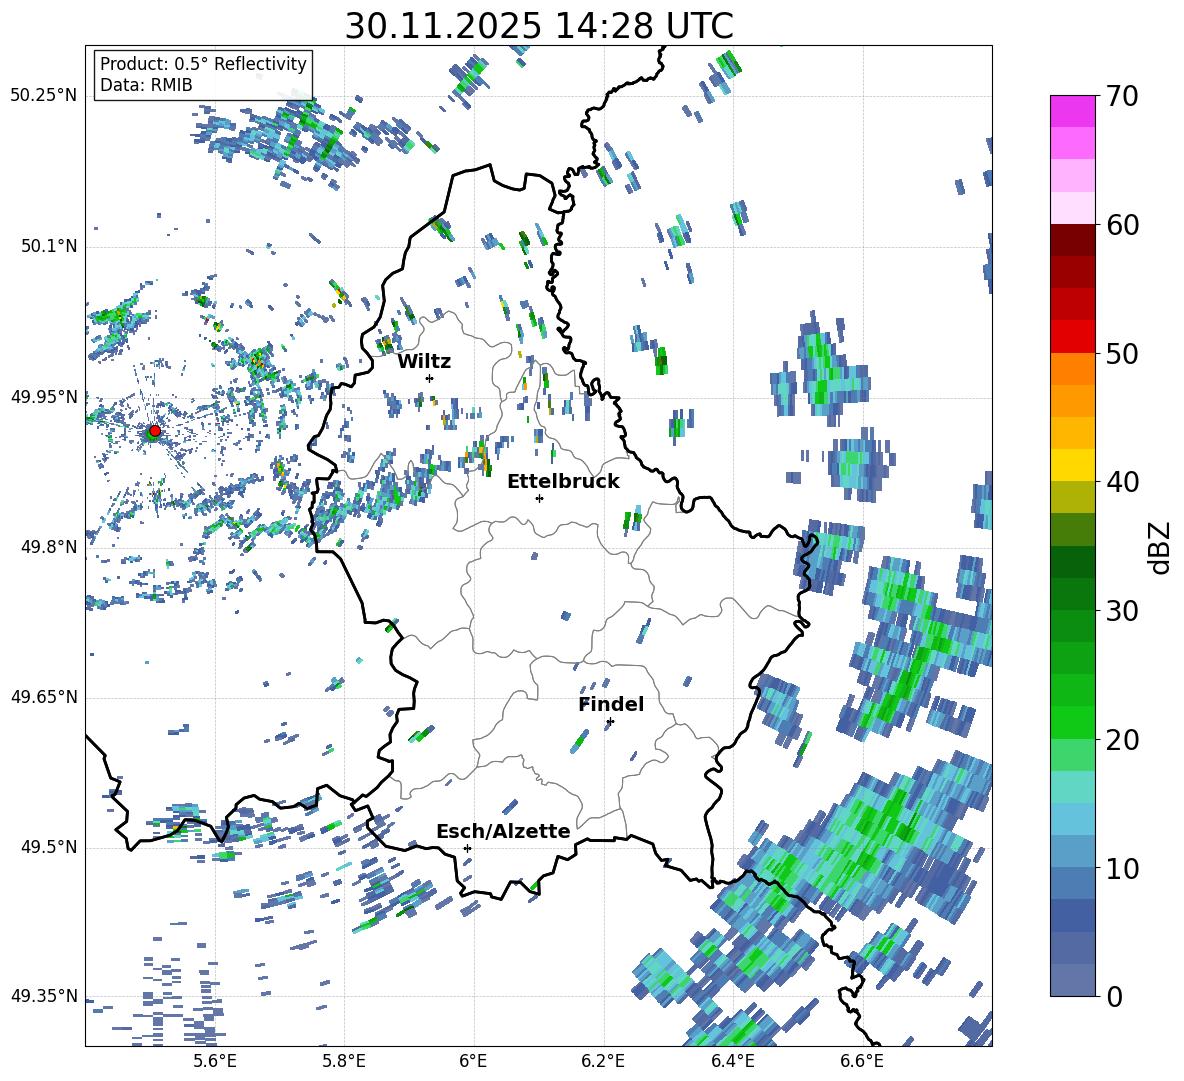Click the Ettelbruck station cross marker

point(539,498)
